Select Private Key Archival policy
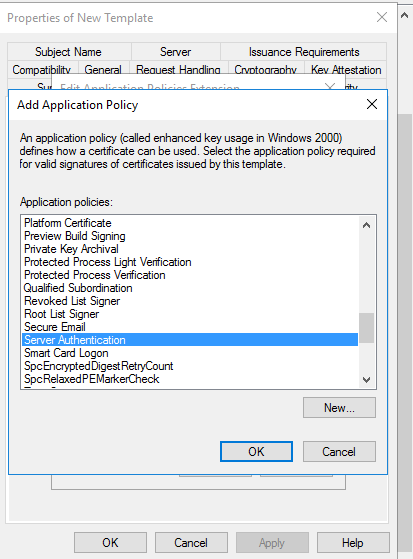Image resolution: width=413 pixels, height=559 pixels. click(190, 249)
